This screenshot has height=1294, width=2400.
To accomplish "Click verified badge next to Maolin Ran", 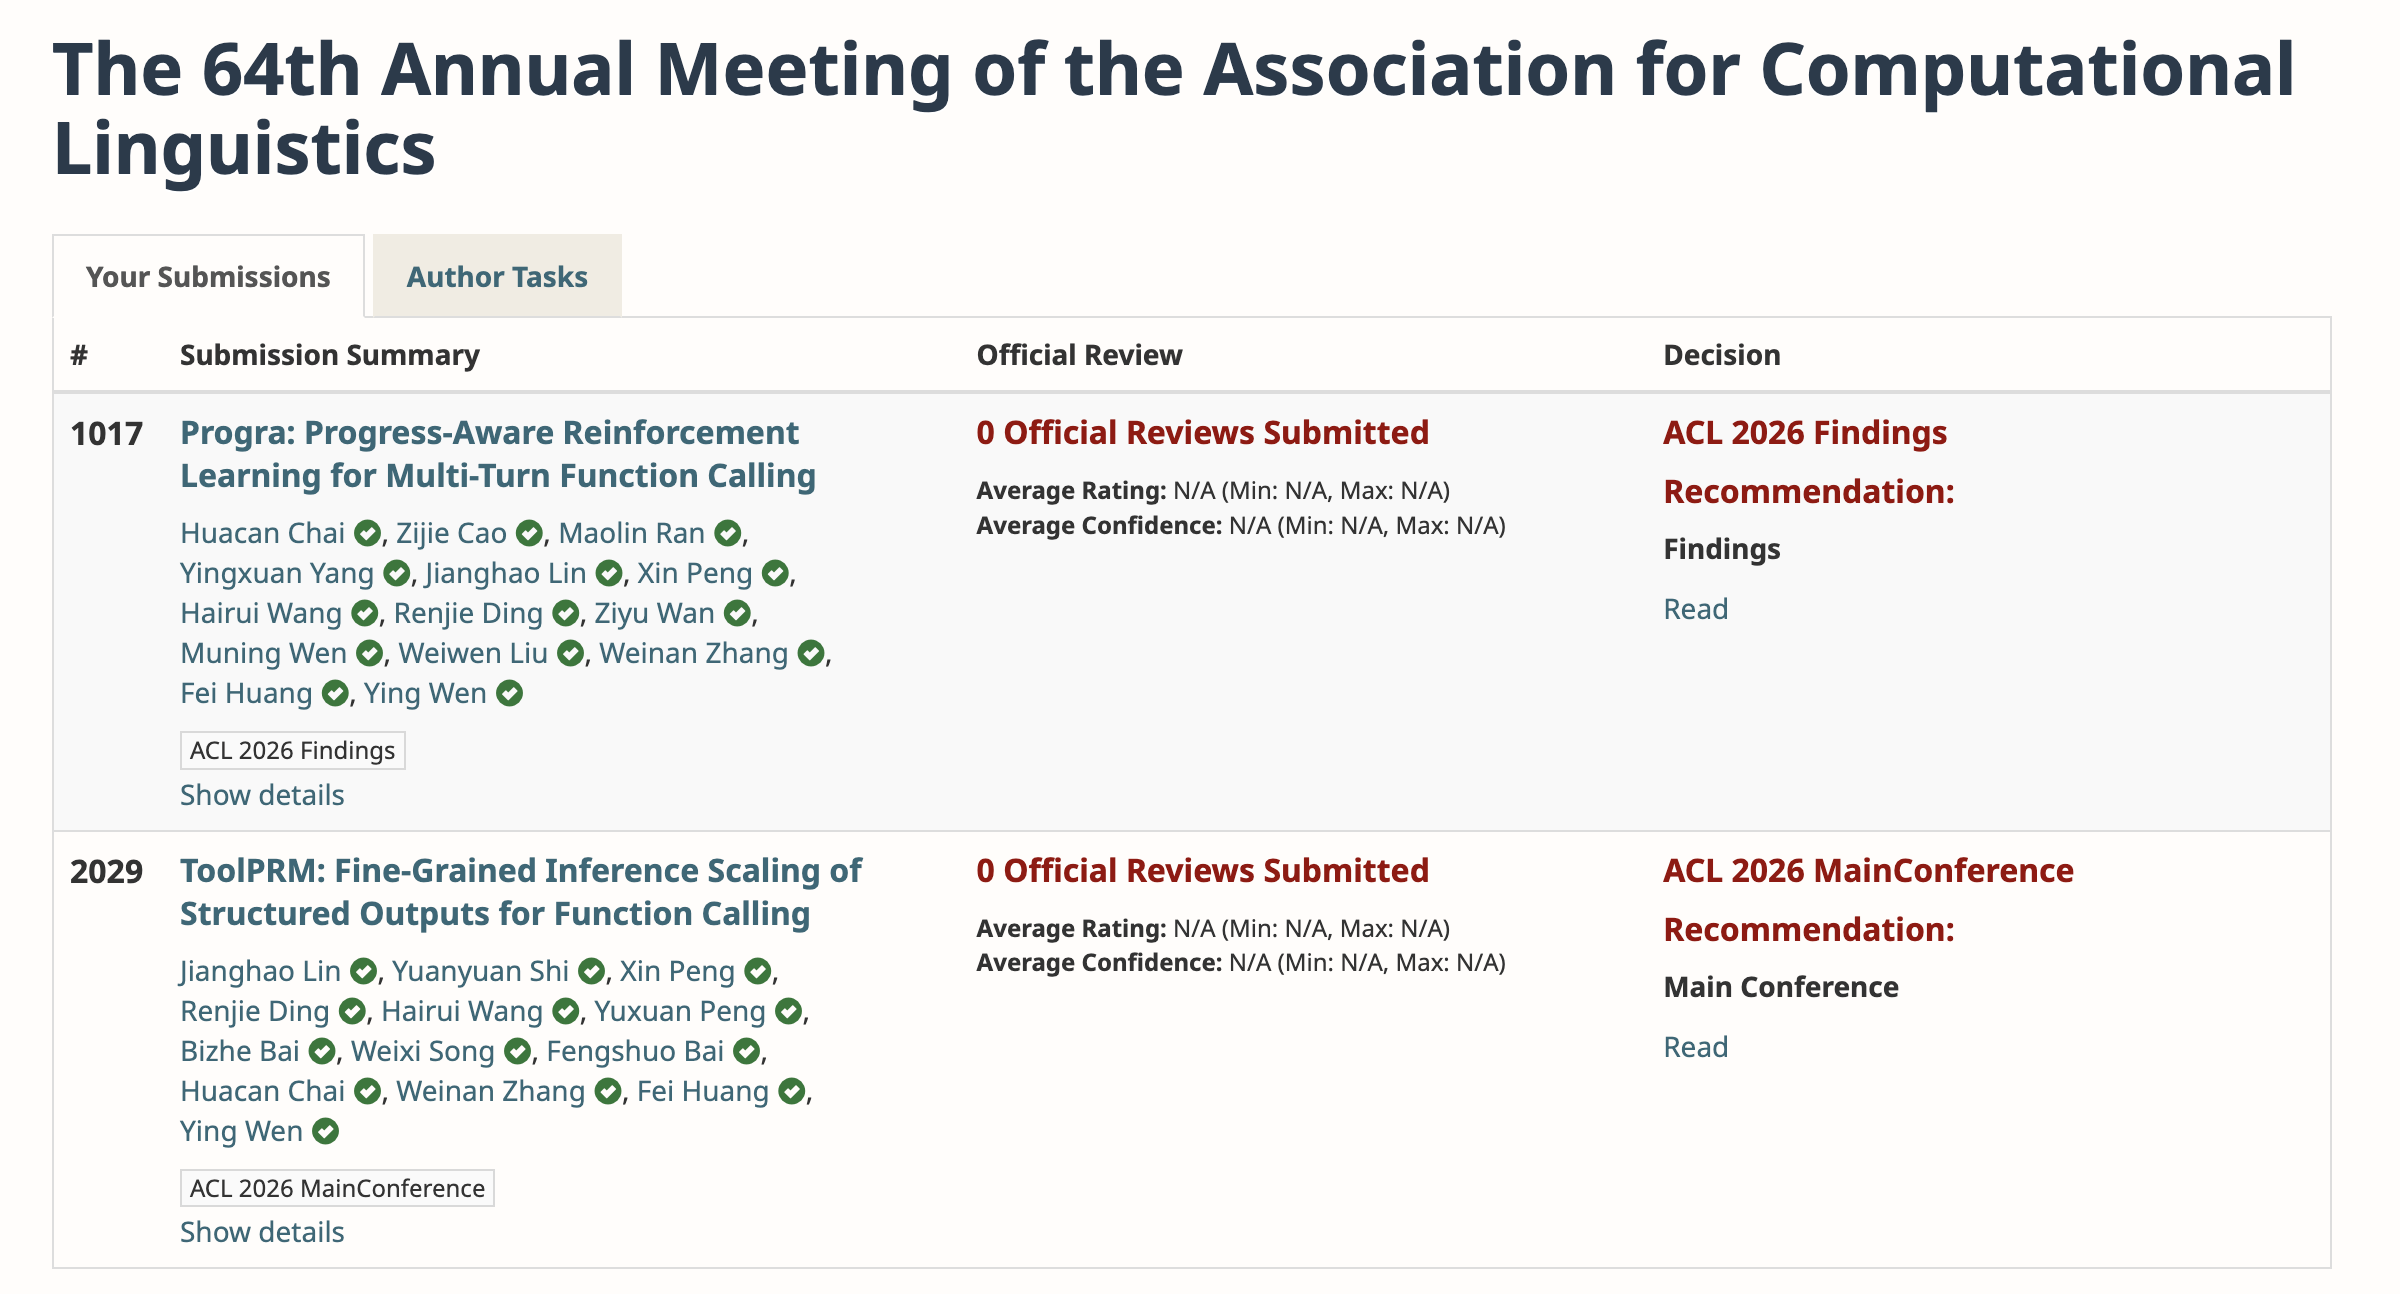I will click(x=728, y=534).
